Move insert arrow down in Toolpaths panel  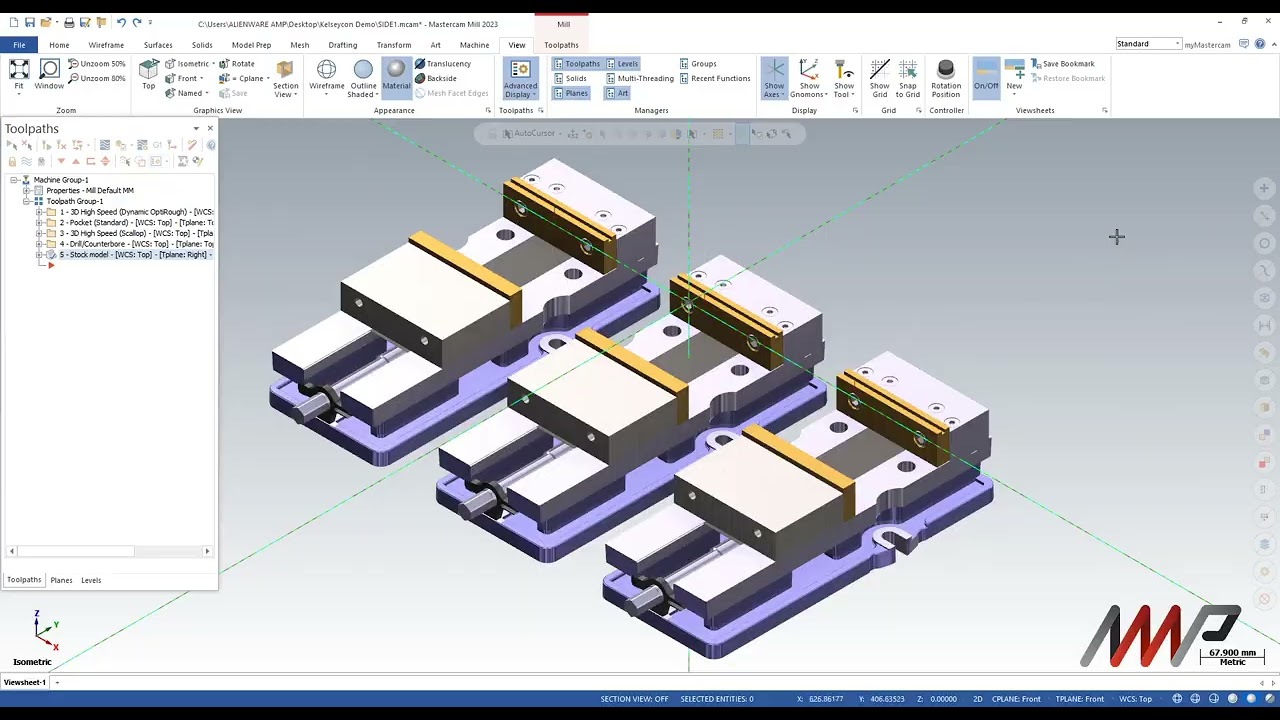(x=61, y=161)
